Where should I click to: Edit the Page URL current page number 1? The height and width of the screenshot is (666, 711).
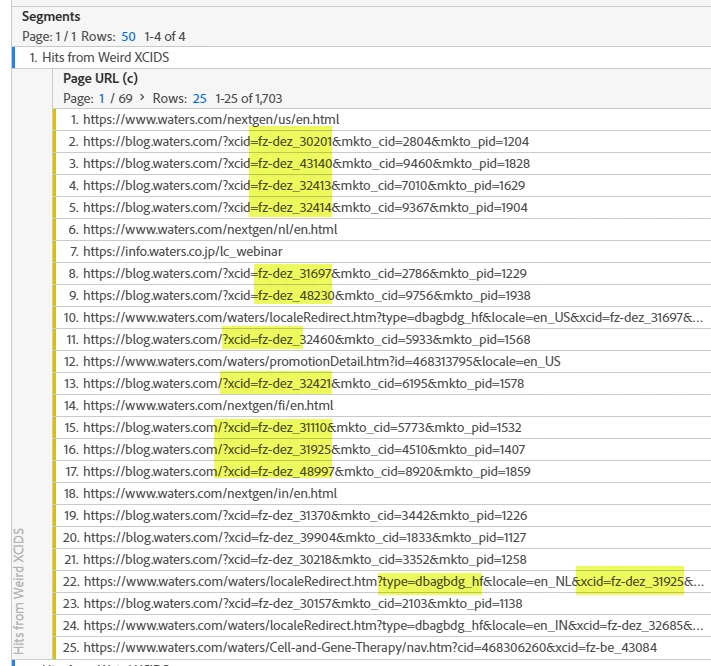coord(102,98)
